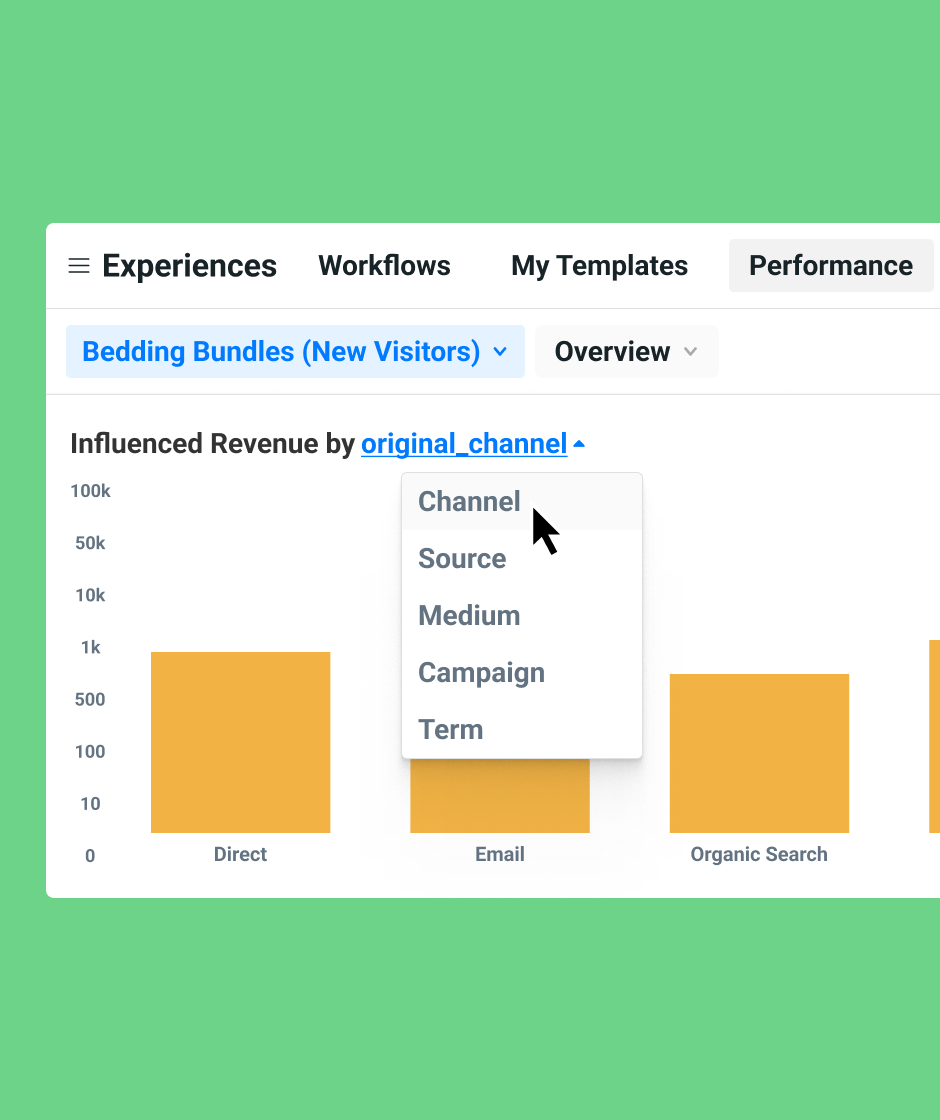Click the chevron beside Bedding Bundles
The image size is (940, 1120).
[501, 352]
